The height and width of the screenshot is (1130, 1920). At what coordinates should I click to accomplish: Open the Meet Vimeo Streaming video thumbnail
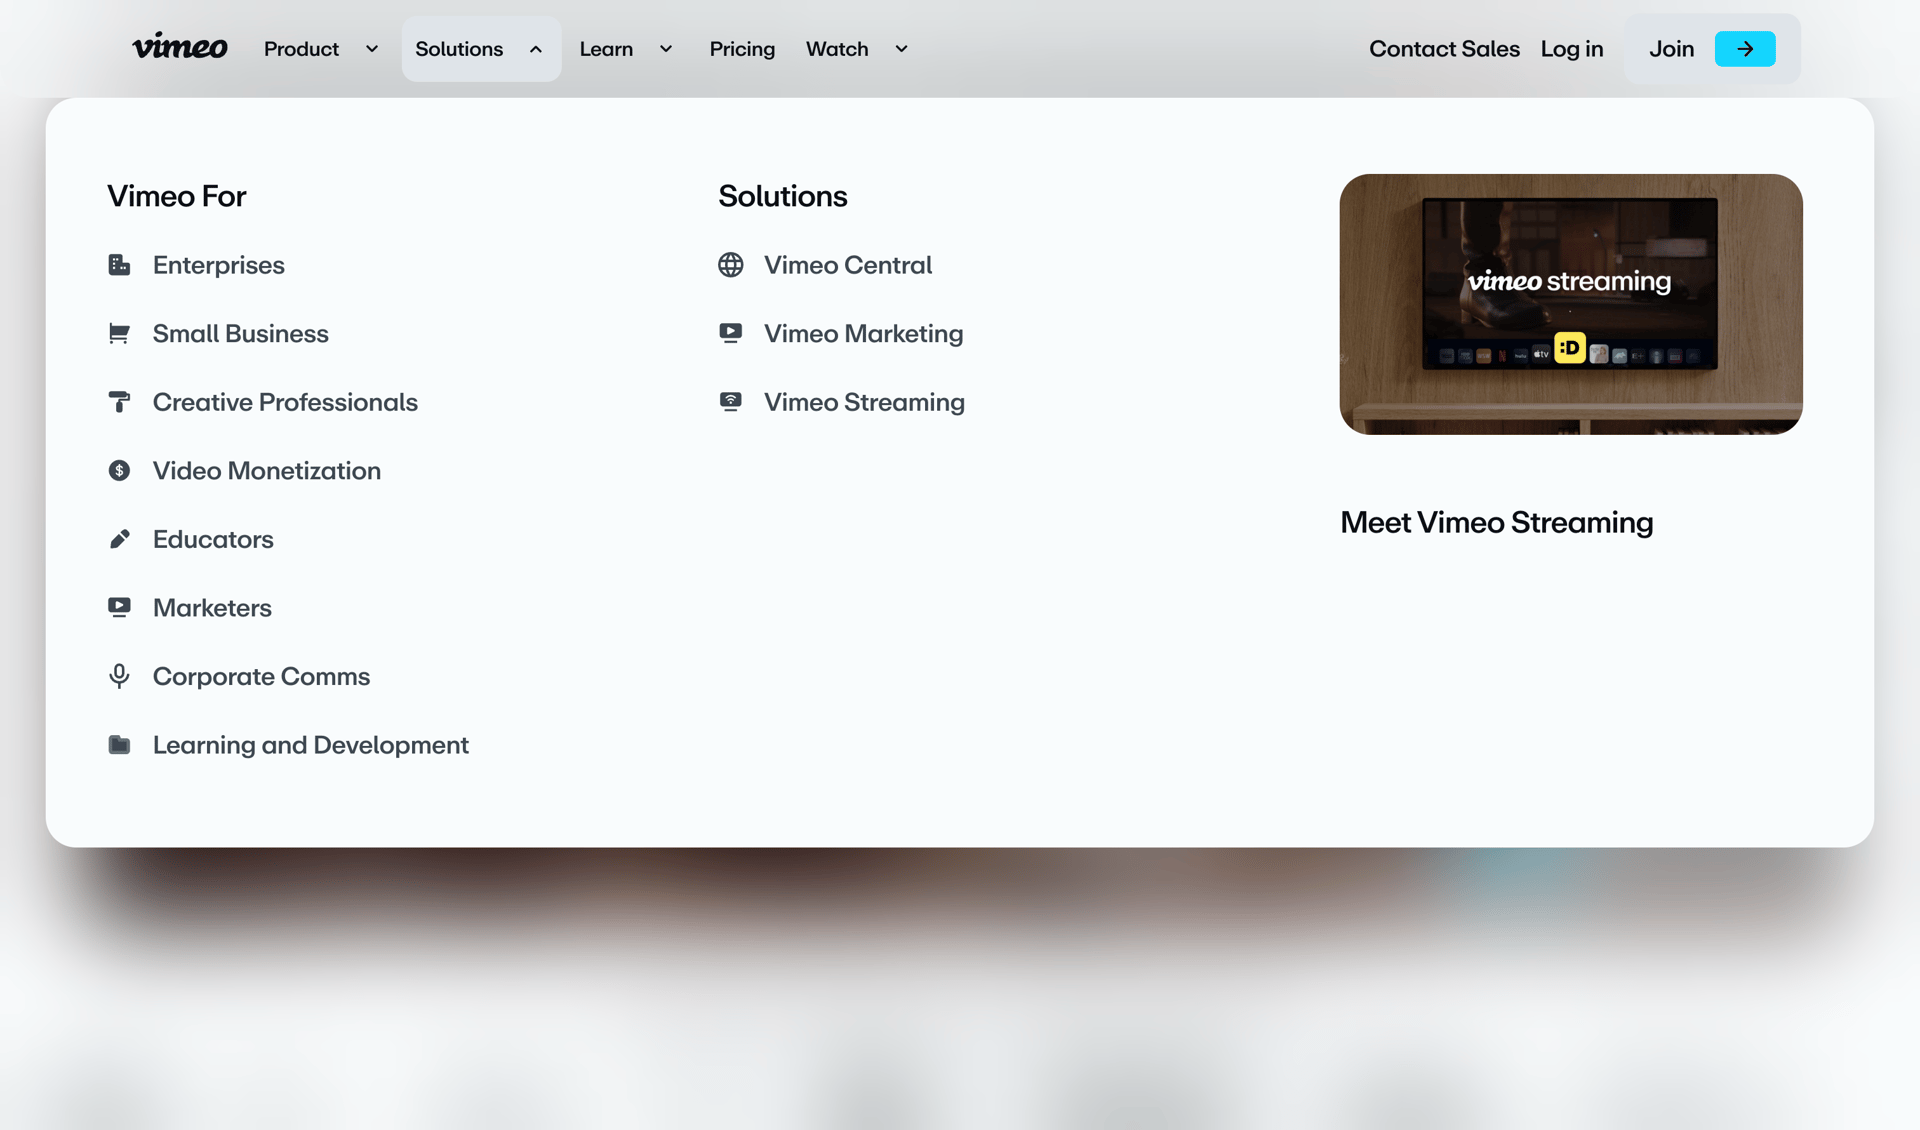pyautogui.click(x=1570, y=304)
